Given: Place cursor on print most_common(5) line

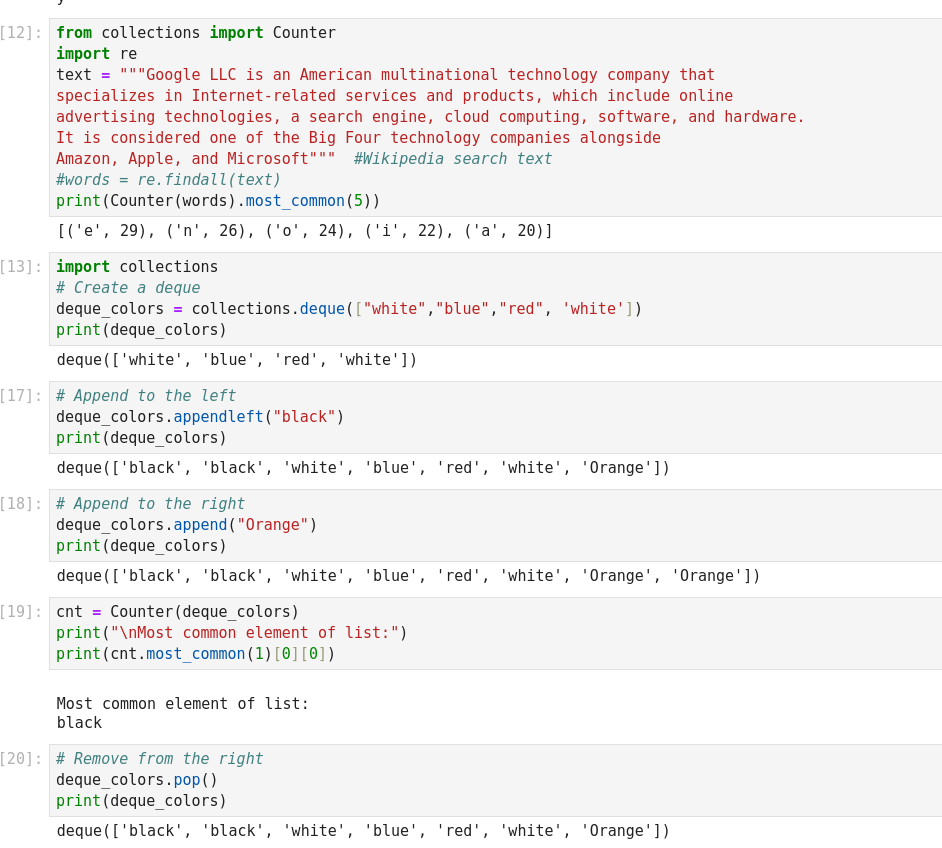Looking at the screenshot, I should coord(218,201).
